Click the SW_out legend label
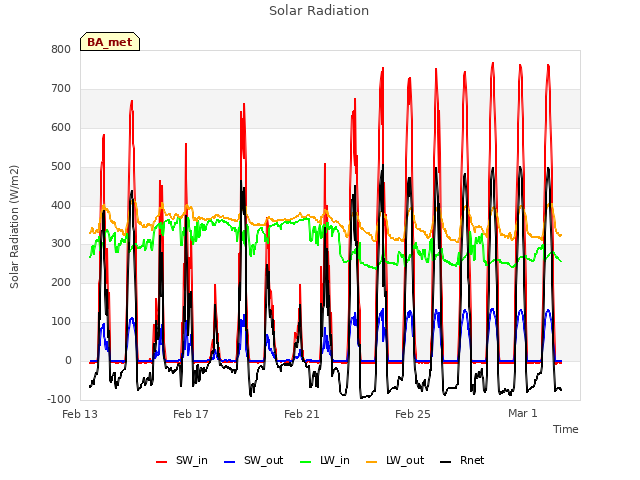 click(x=264, y=461)
